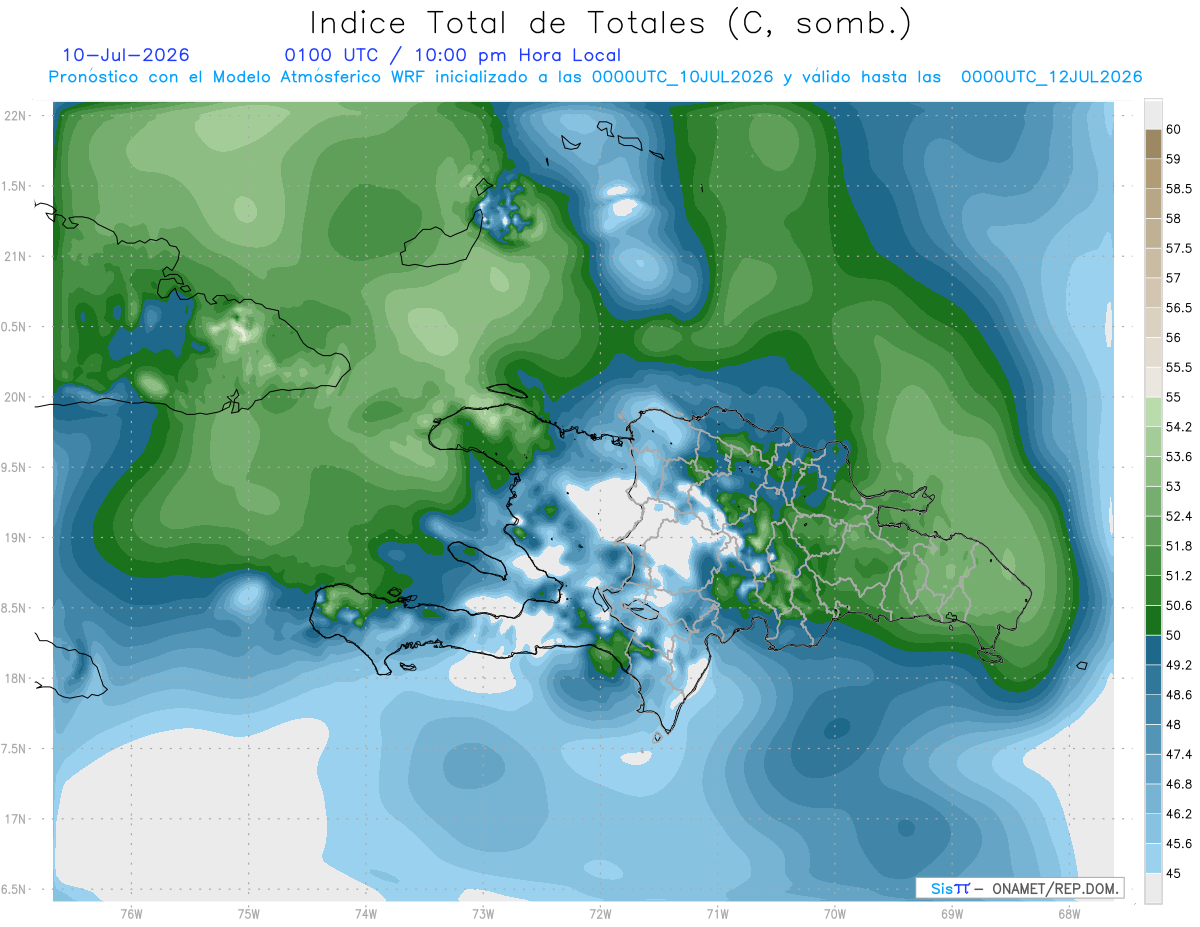Click the '75W' longitude label
The height and width of the screenshot is (927, 1200).
click(x=249, y=913)
